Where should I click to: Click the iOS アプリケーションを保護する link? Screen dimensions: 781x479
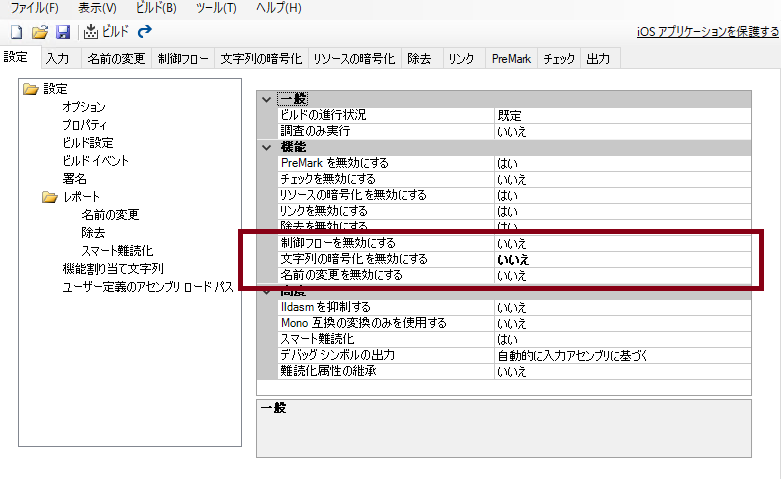coord(707,32)
